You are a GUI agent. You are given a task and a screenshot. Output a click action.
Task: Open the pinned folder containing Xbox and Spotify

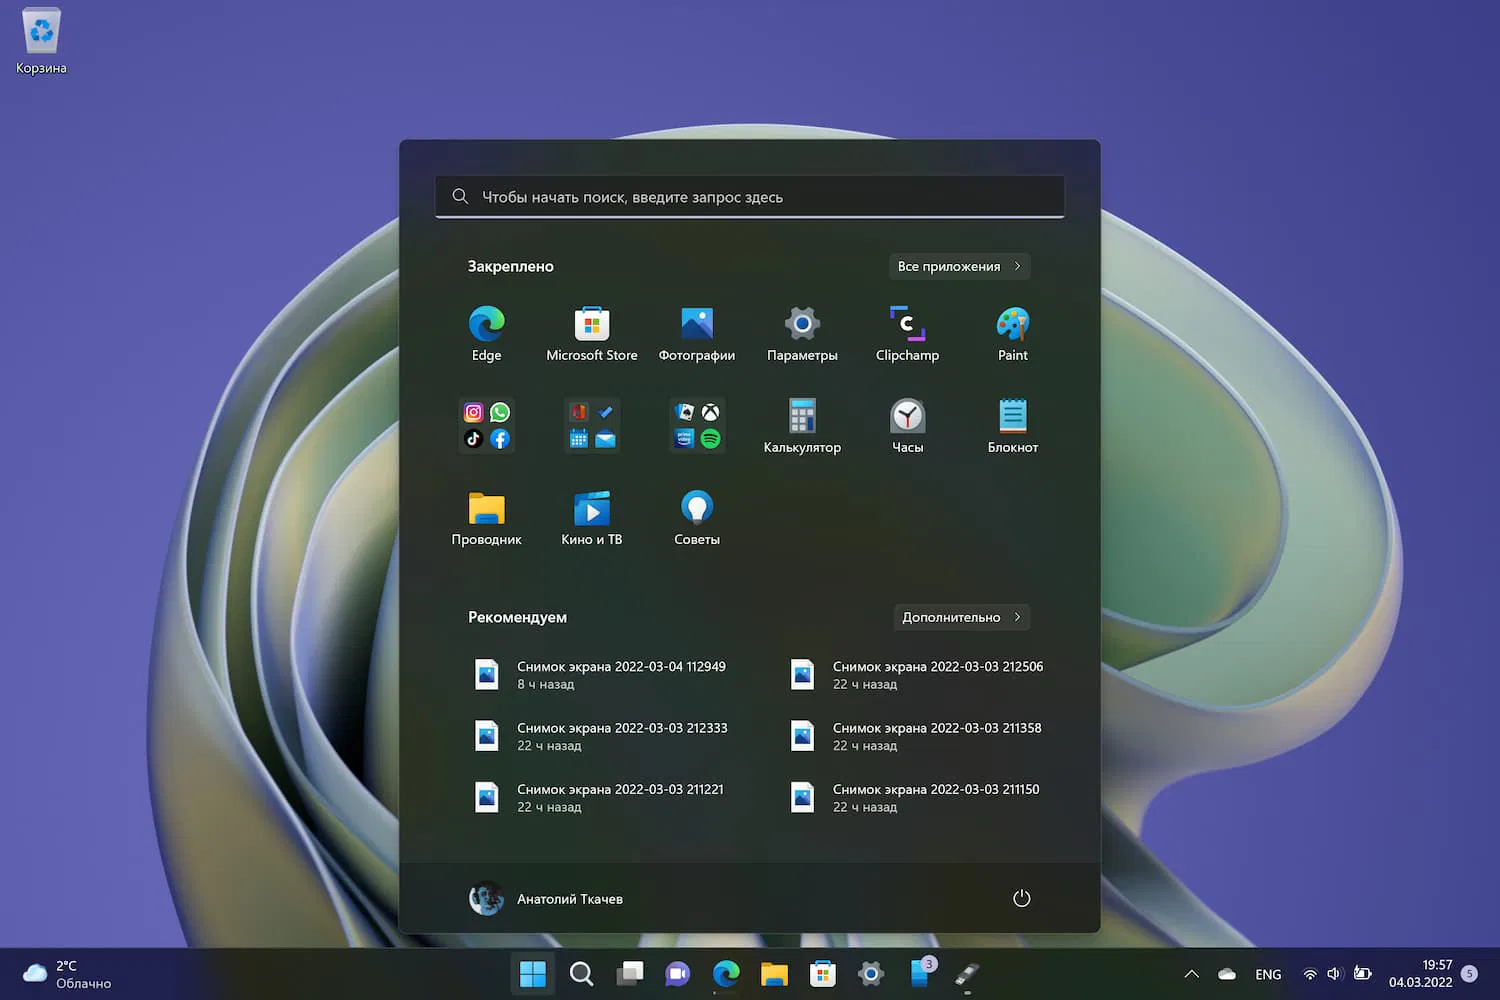coord(697,425)
